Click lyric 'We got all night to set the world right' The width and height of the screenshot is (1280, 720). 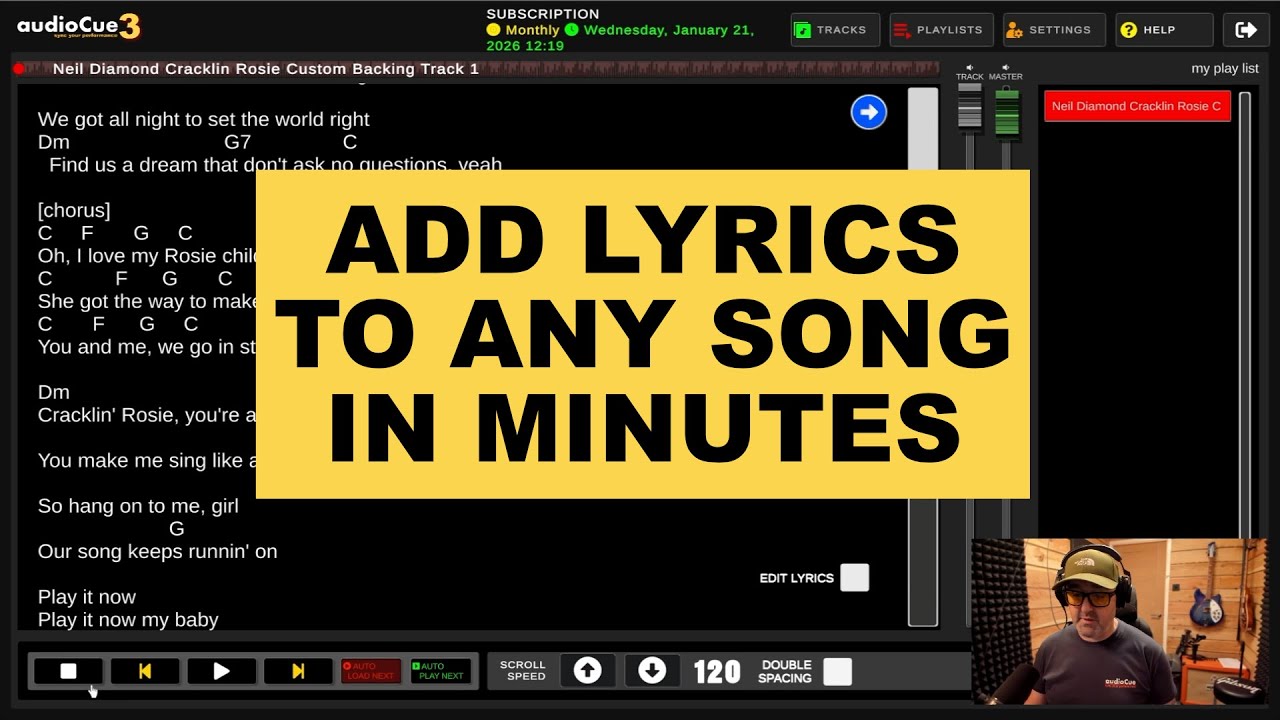[204, 119]
